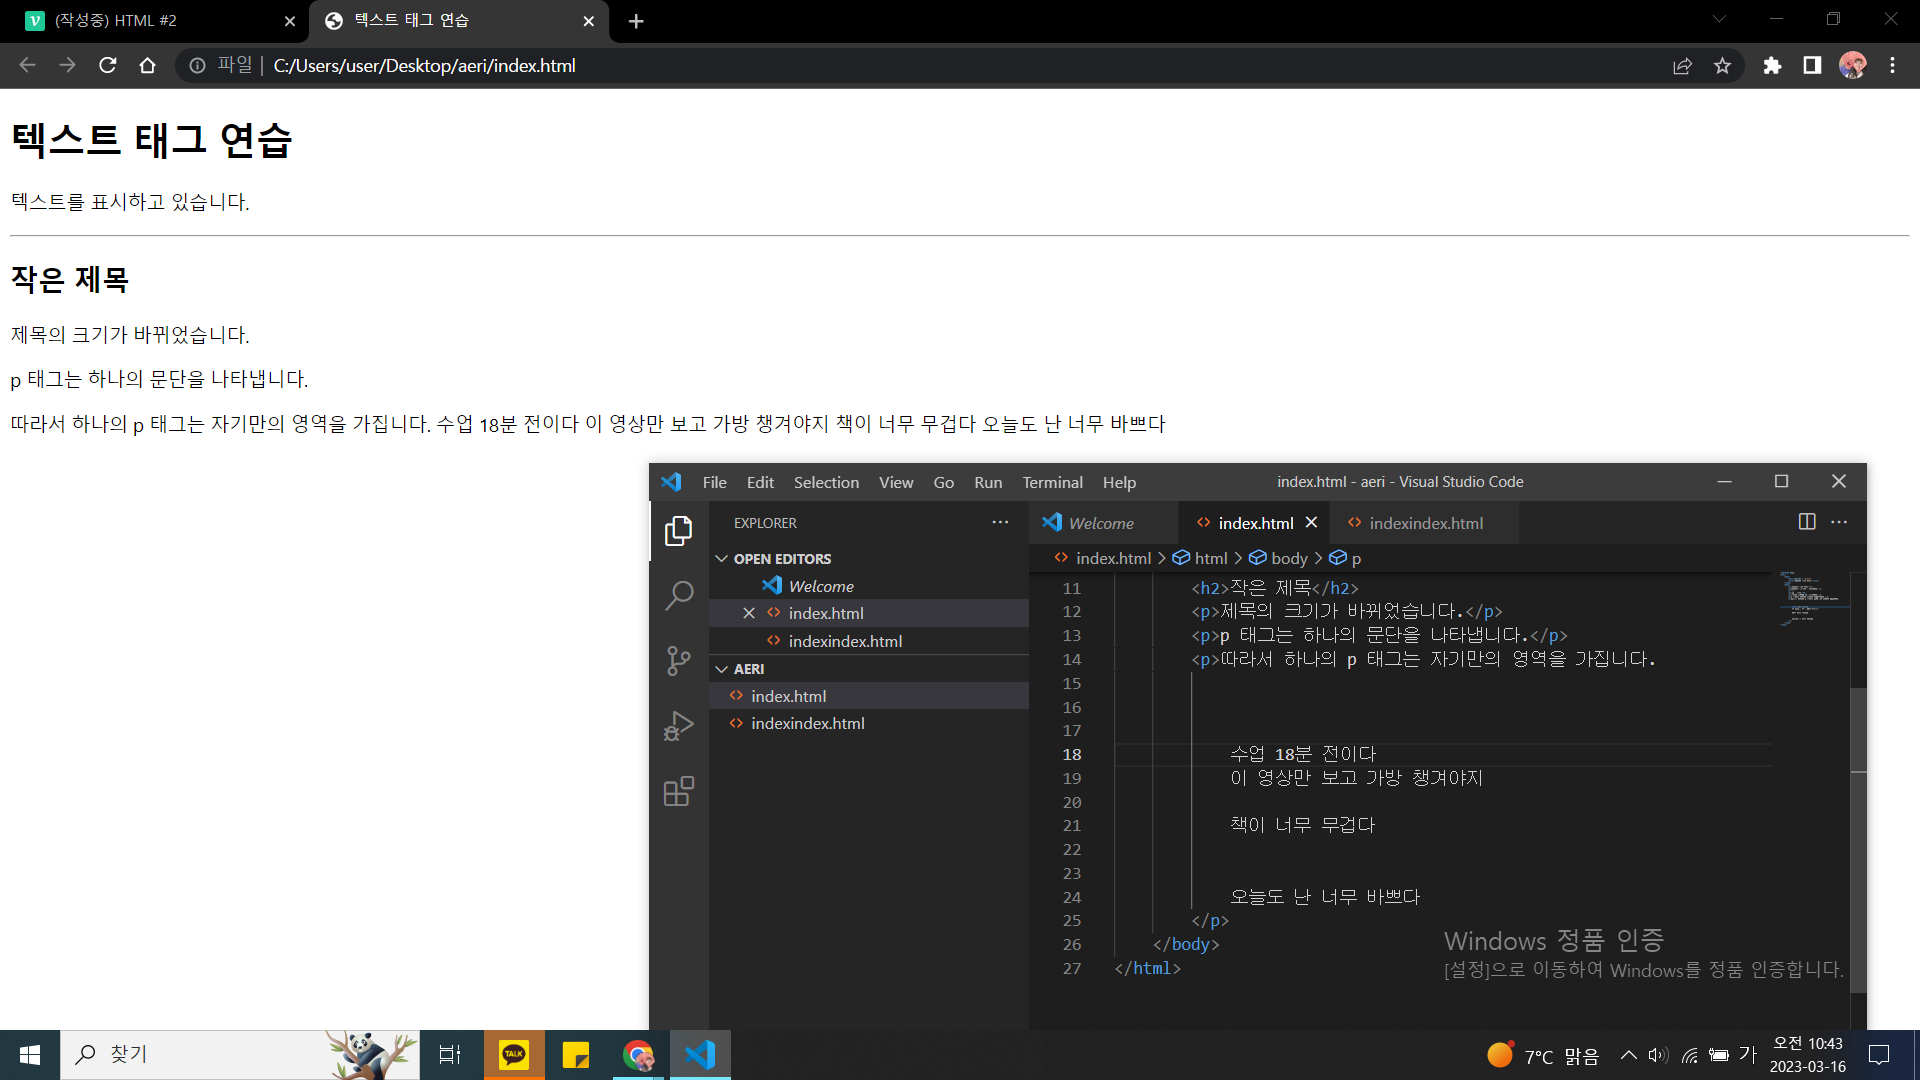Open the Source Control view
Screen dimensions: 1920x1080
click(x=679, y=661)
